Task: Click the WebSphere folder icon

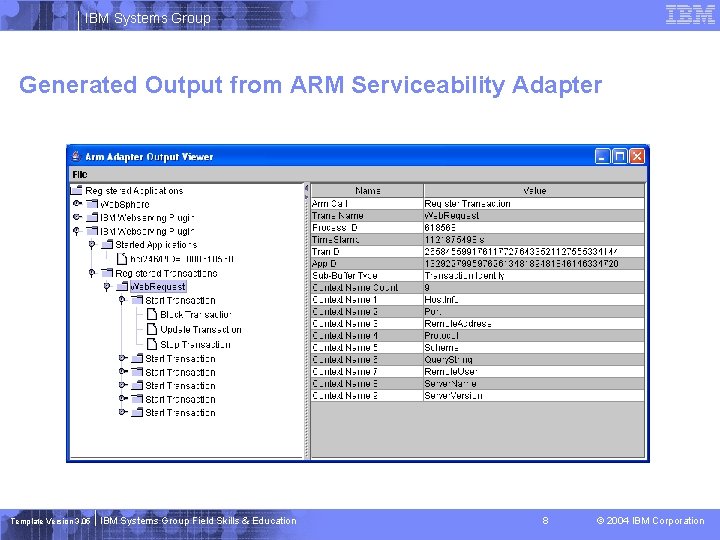Action: pos(92,203)
